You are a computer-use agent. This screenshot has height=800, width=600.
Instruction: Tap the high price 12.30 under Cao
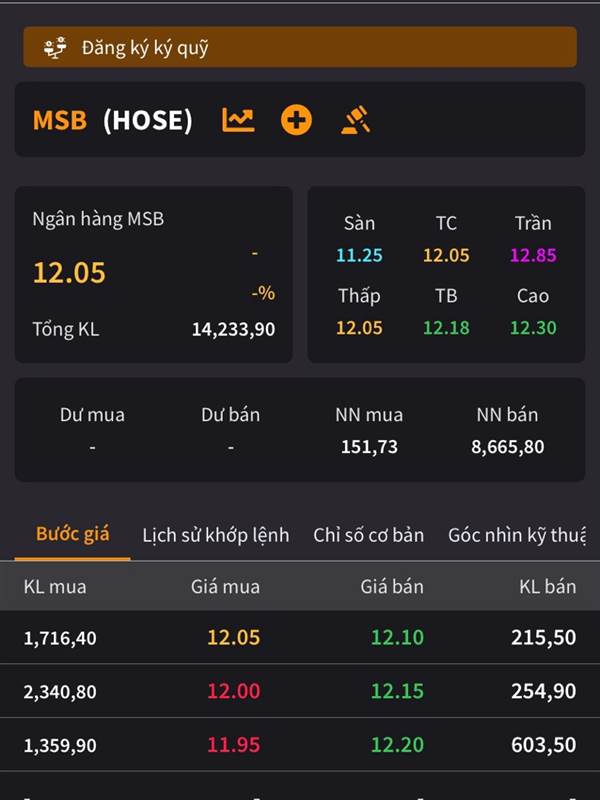[x=533, y=327]
